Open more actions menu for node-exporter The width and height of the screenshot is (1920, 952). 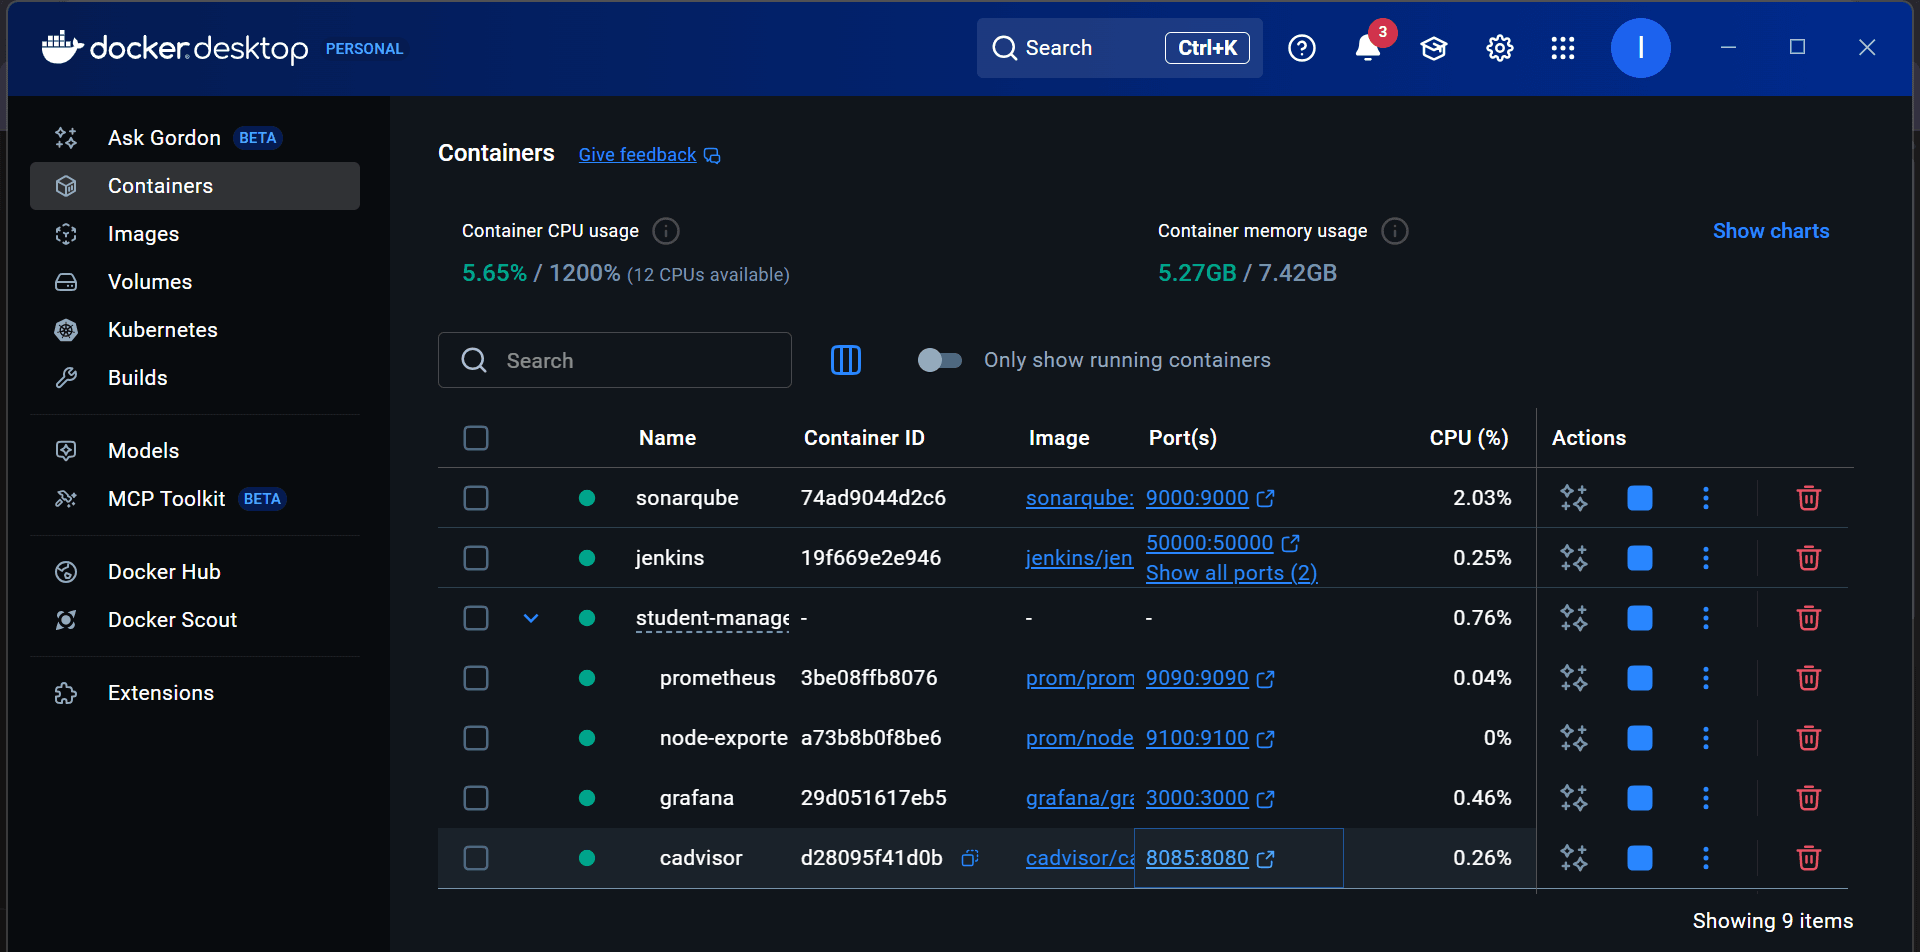point(1706,738)
